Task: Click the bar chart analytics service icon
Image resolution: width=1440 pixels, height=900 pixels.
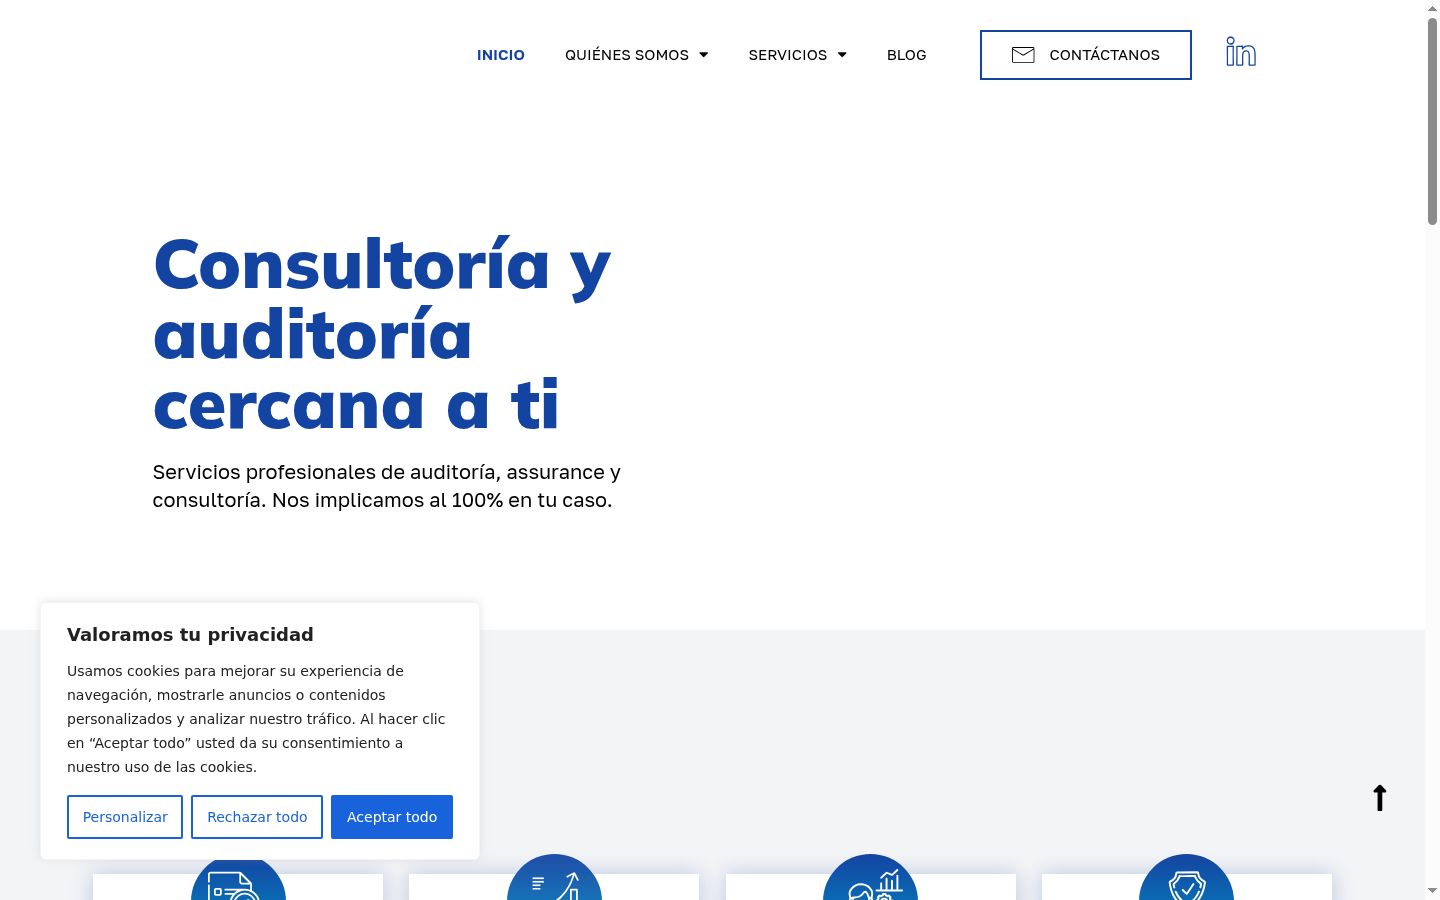Action: click(x=870, y=878)
